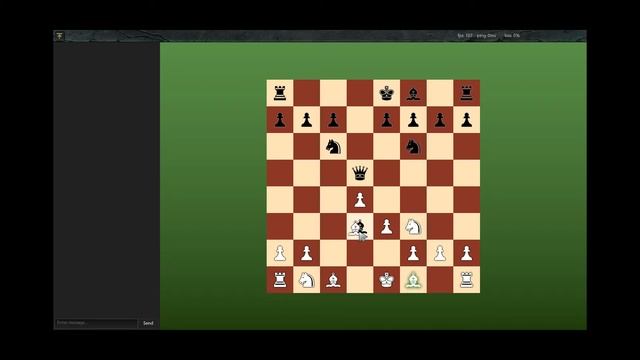Click the empty d8 square beside black king
Screen dimensions: 640x360
pyautogui.click(x=360, y=93)
